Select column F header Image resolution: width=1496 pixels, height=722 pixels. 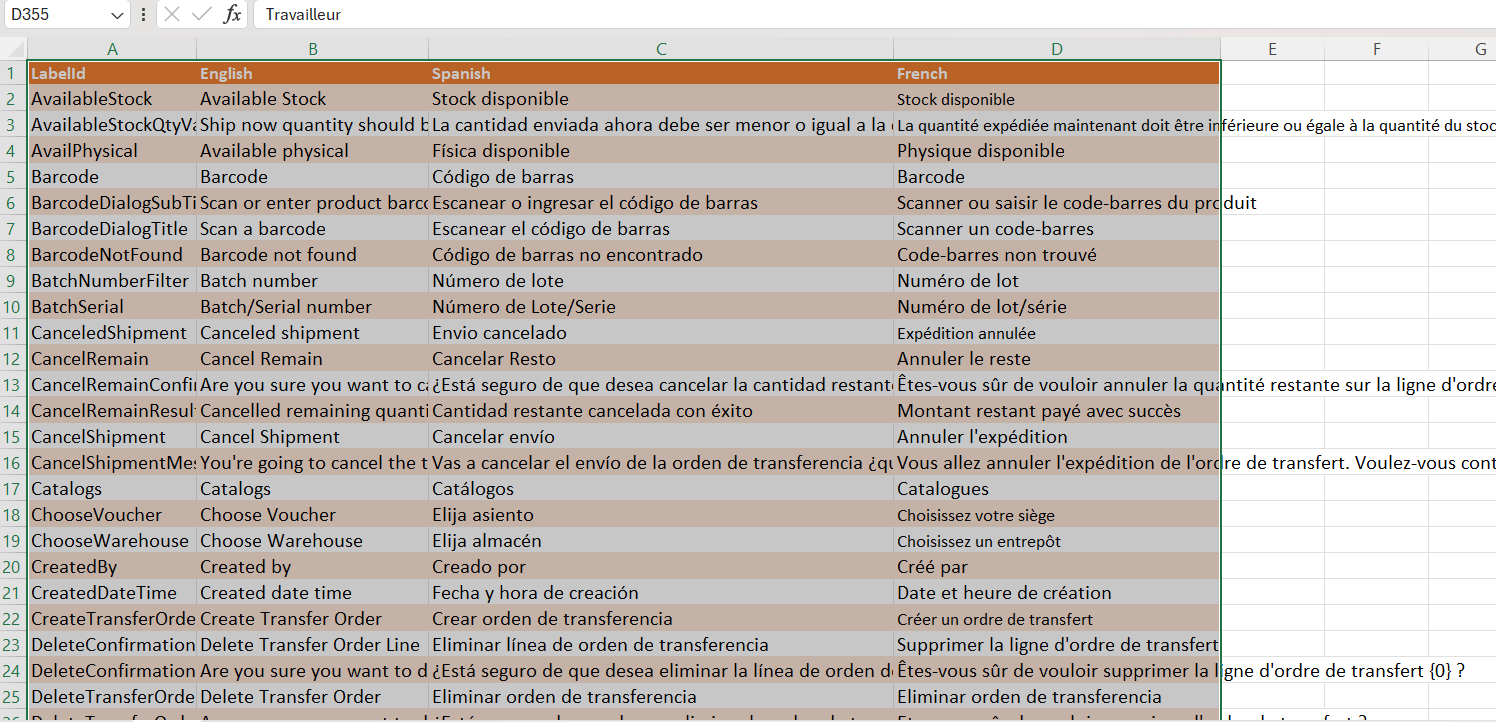tap(1376, 49)
